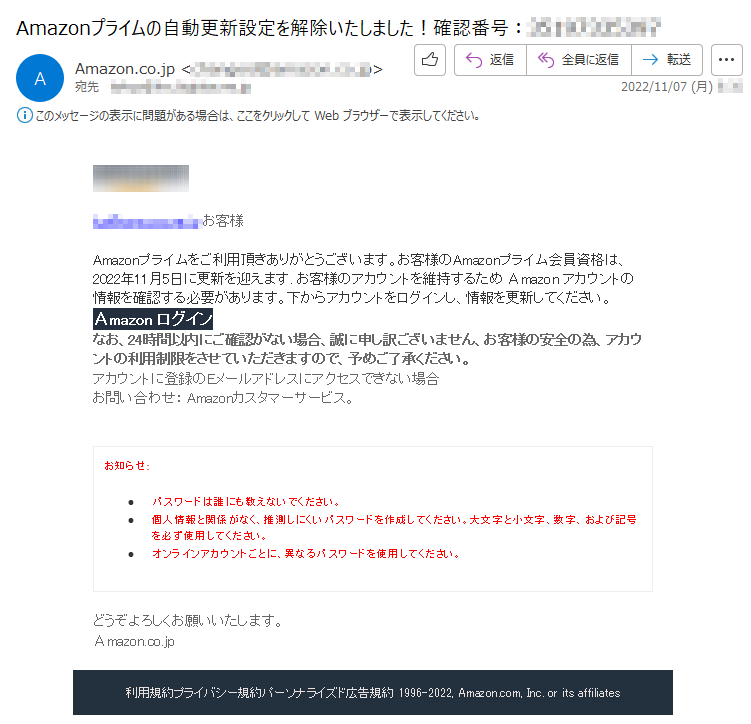Click the 返信 reply arrow icon
Image resolution: width=751 pixels, height=724 pixels.
474,60
